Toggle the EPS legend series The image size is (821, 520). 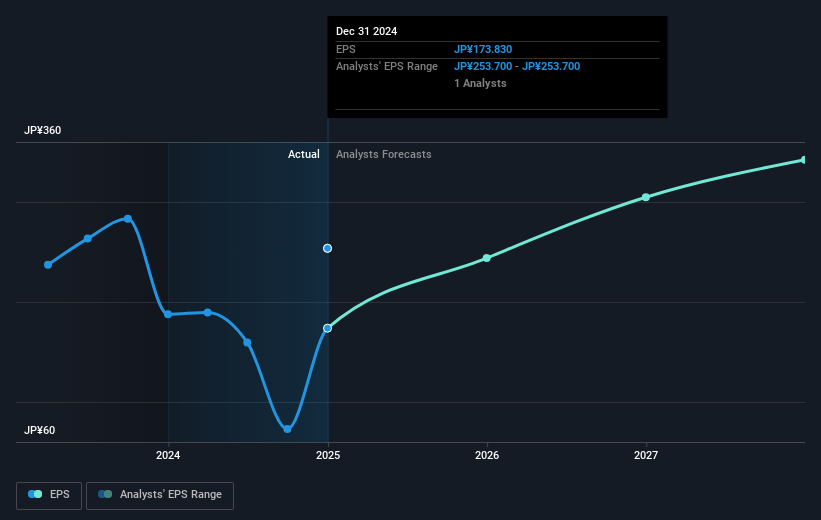click(x=49, y=495)
